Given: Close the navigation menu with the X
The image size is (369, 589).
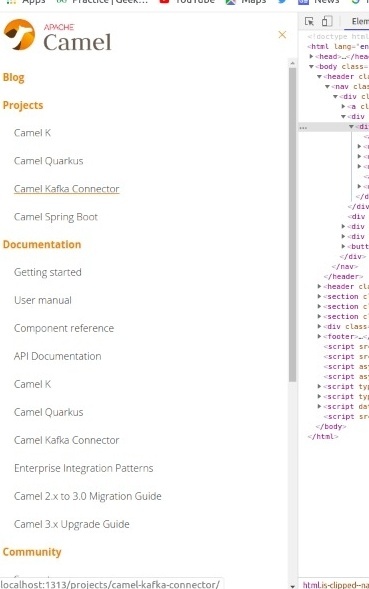Looking at the screenshot, I should tap(282, 35).
